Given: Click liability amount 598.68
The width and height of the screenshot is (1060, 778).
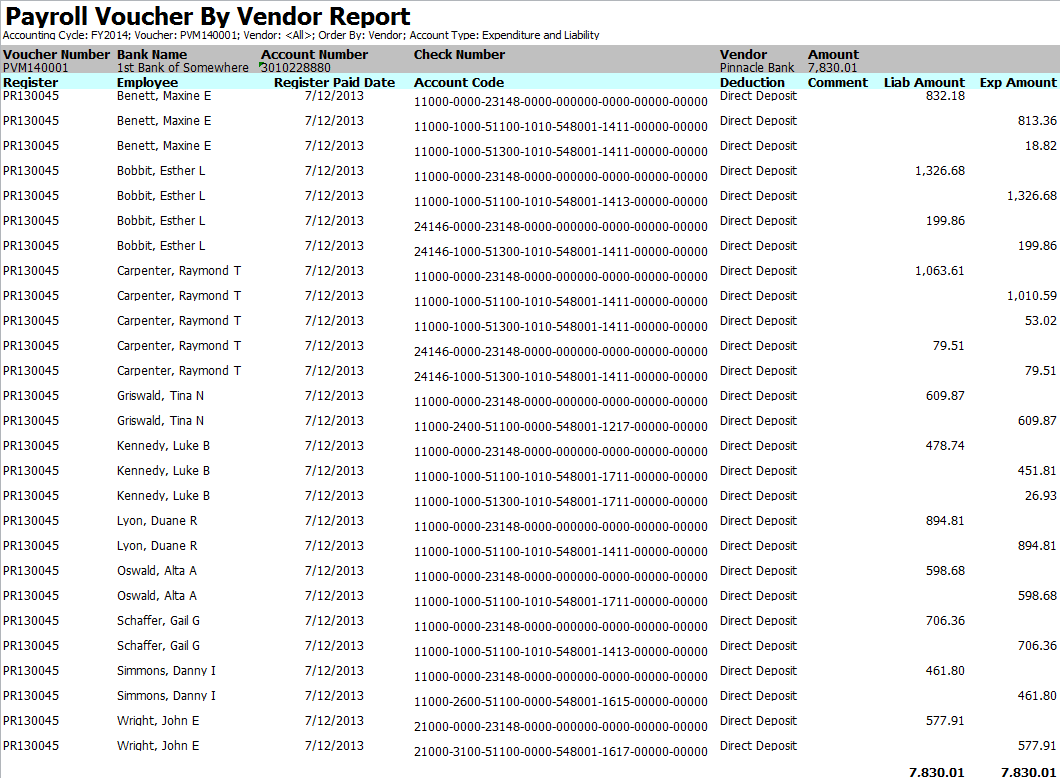Looking at the screenshot, I should pyautogui.click(x=945, y=570).
